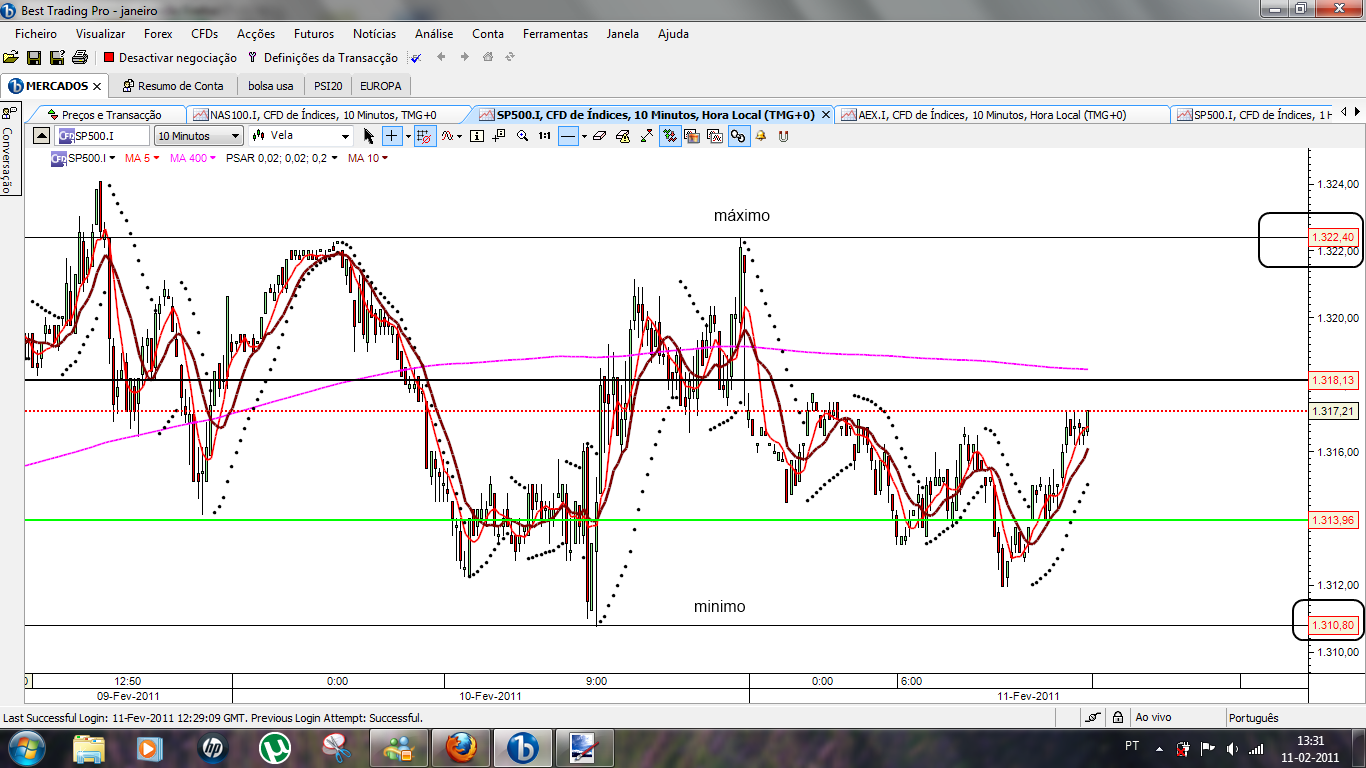Close the SP500.I chart tab
The image size is (1366, 768).
pyautogui.click(x=825, y=115)
